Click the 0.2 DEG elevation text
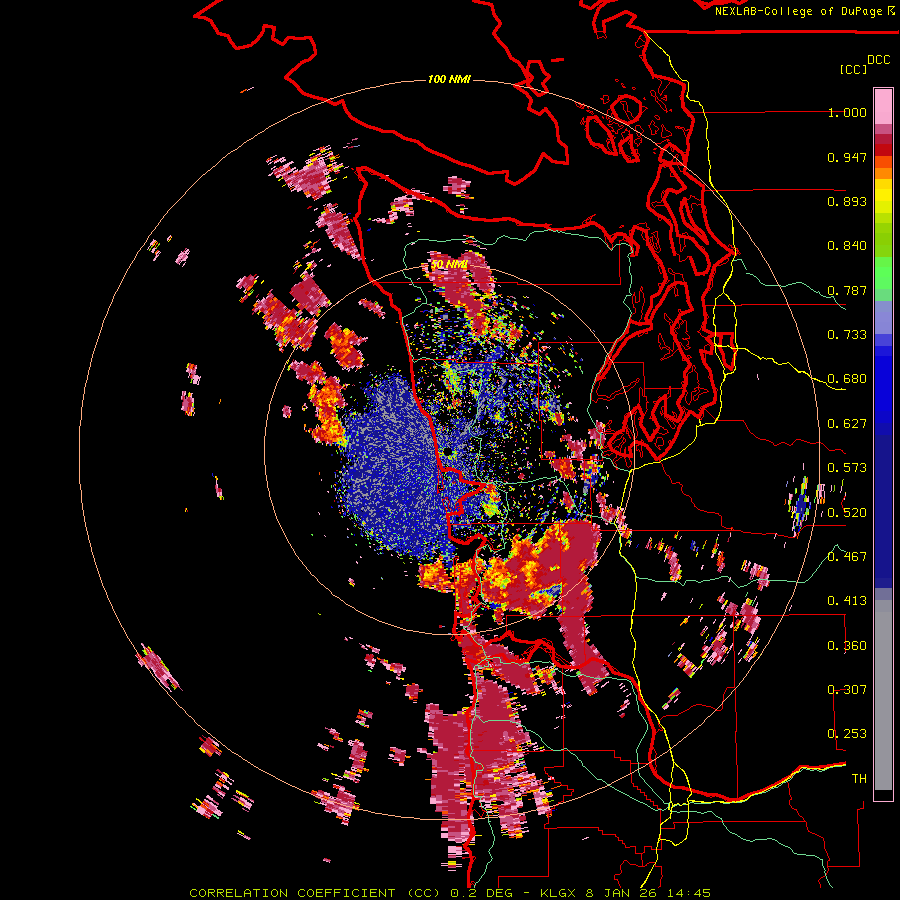This screenshot has height=900, width=900. point(482,893)
